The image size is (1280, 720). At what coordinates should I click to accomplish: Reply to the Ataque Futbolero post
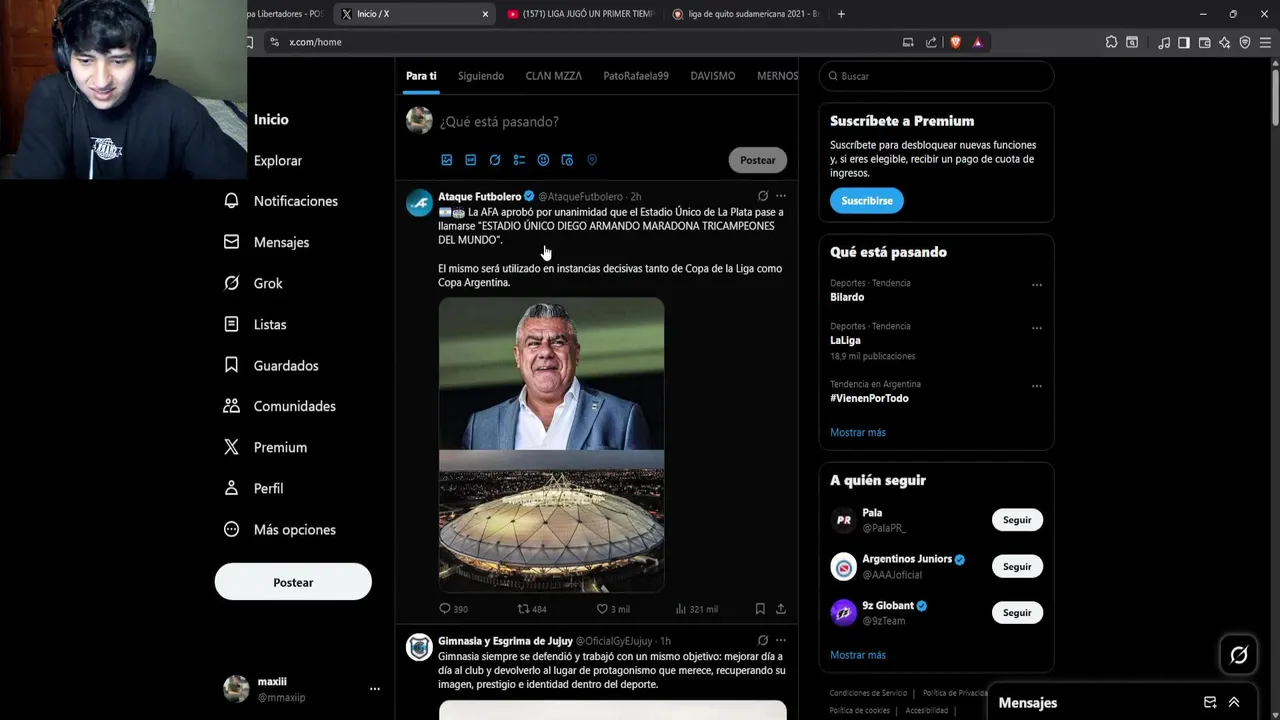[453, 609]
